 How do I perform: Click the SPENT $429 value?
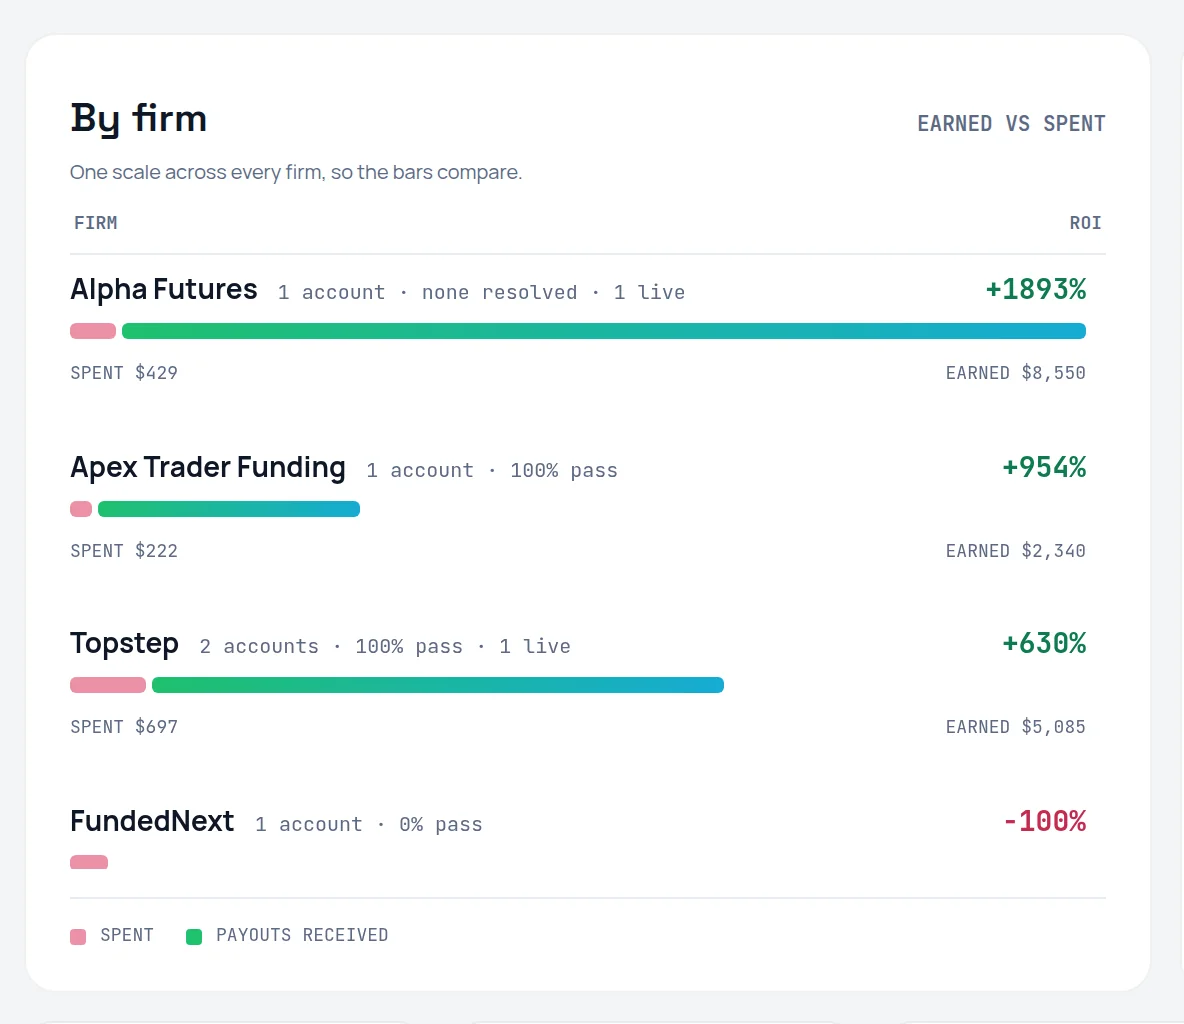124,373
